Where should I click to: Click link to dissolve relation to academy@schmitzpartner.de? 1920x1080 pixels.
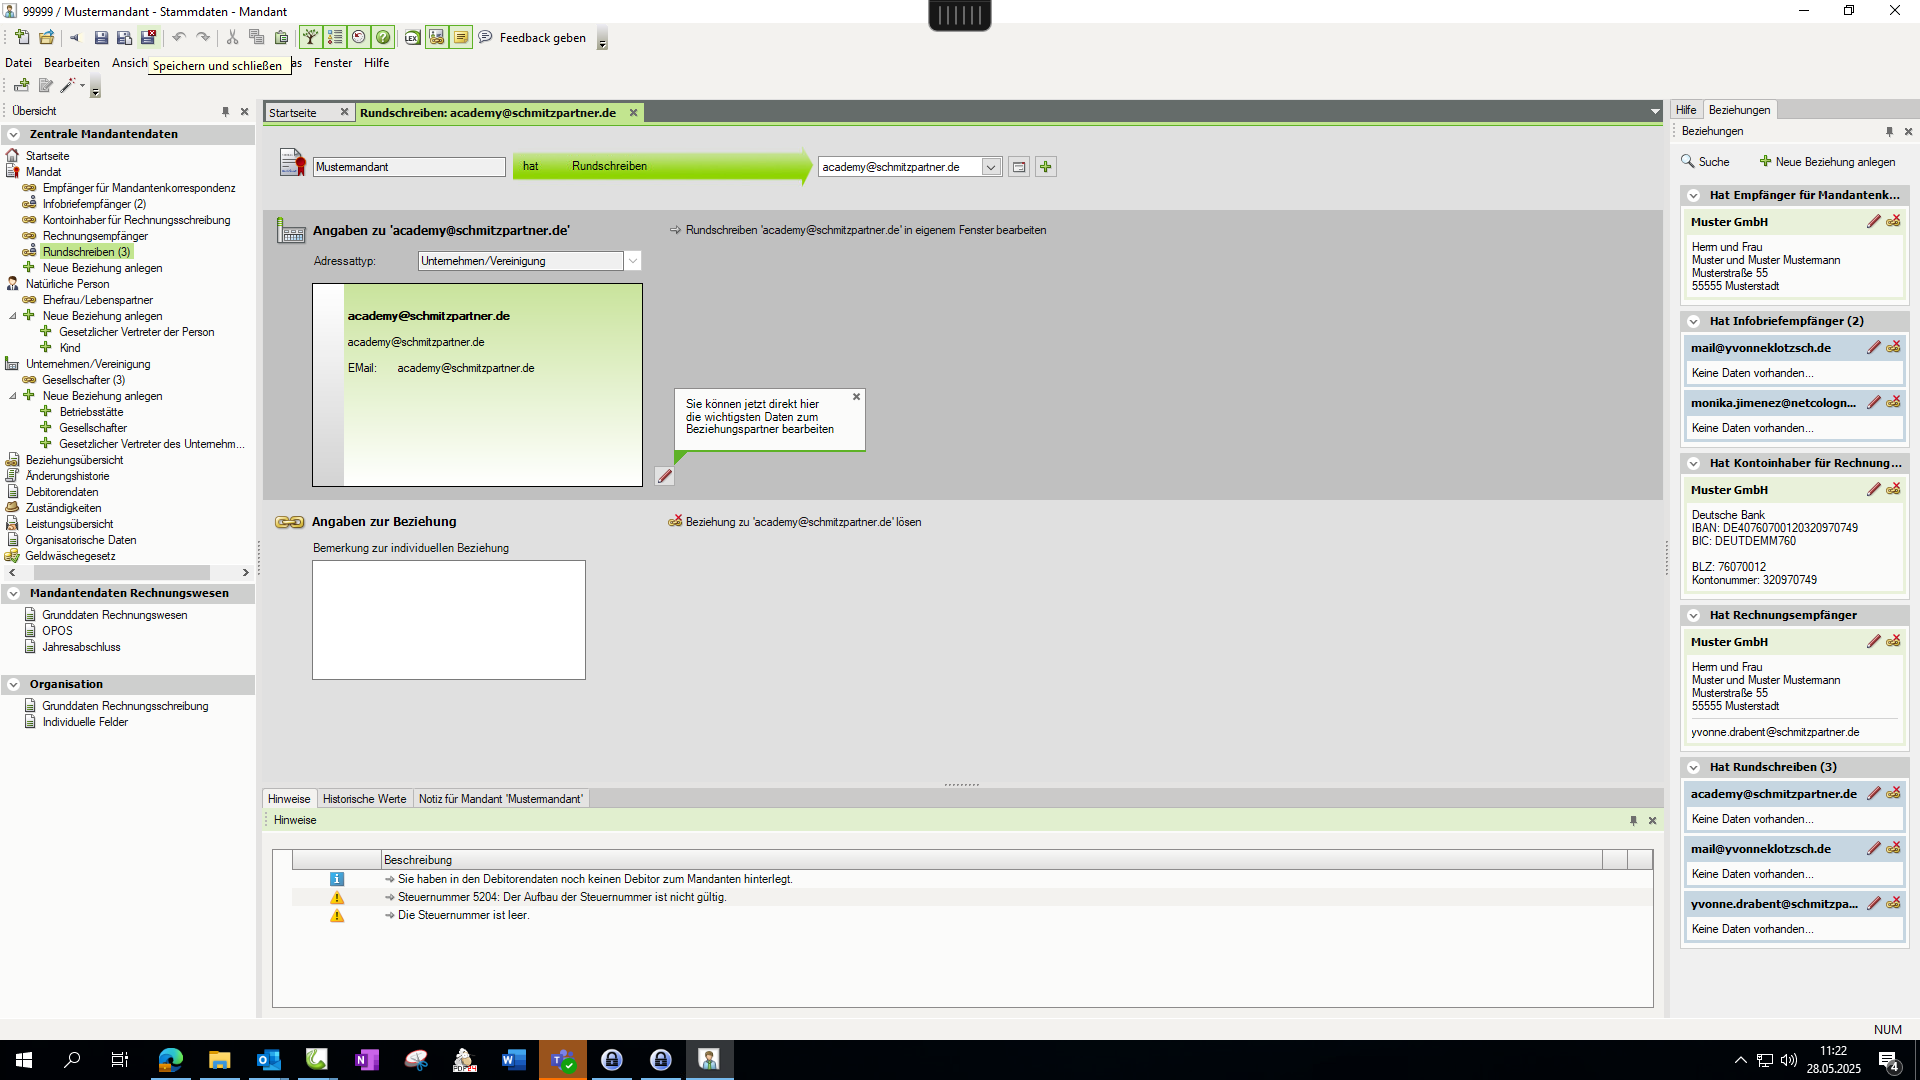tap(802, 522)
